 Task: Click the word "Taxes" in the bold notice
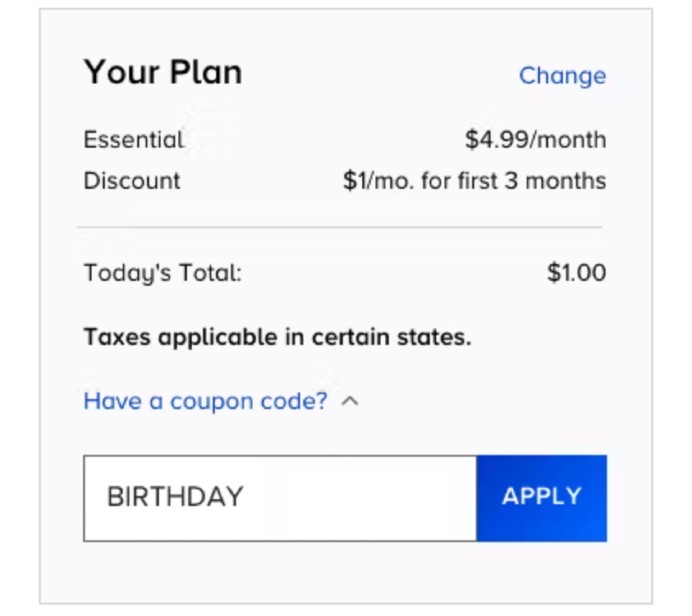[x=115, y=337]
